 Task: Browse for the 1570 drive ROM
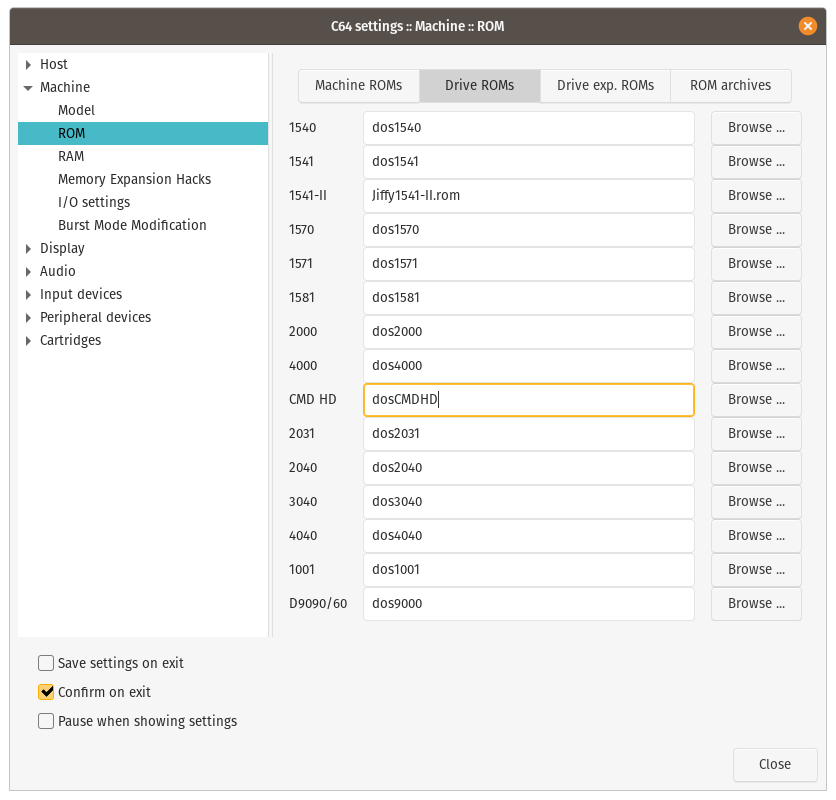[x=756, y=229]
